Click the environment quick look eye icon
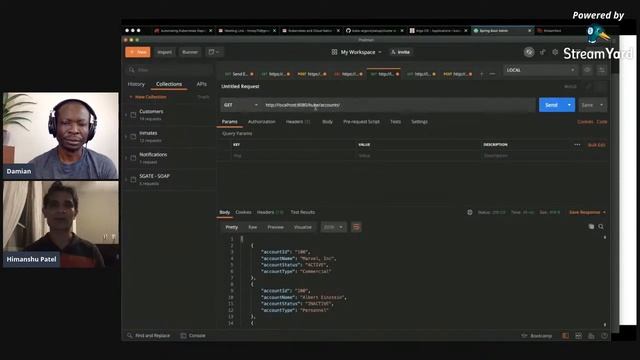Viewport: 640px width, 360px height. coord(587,70)
